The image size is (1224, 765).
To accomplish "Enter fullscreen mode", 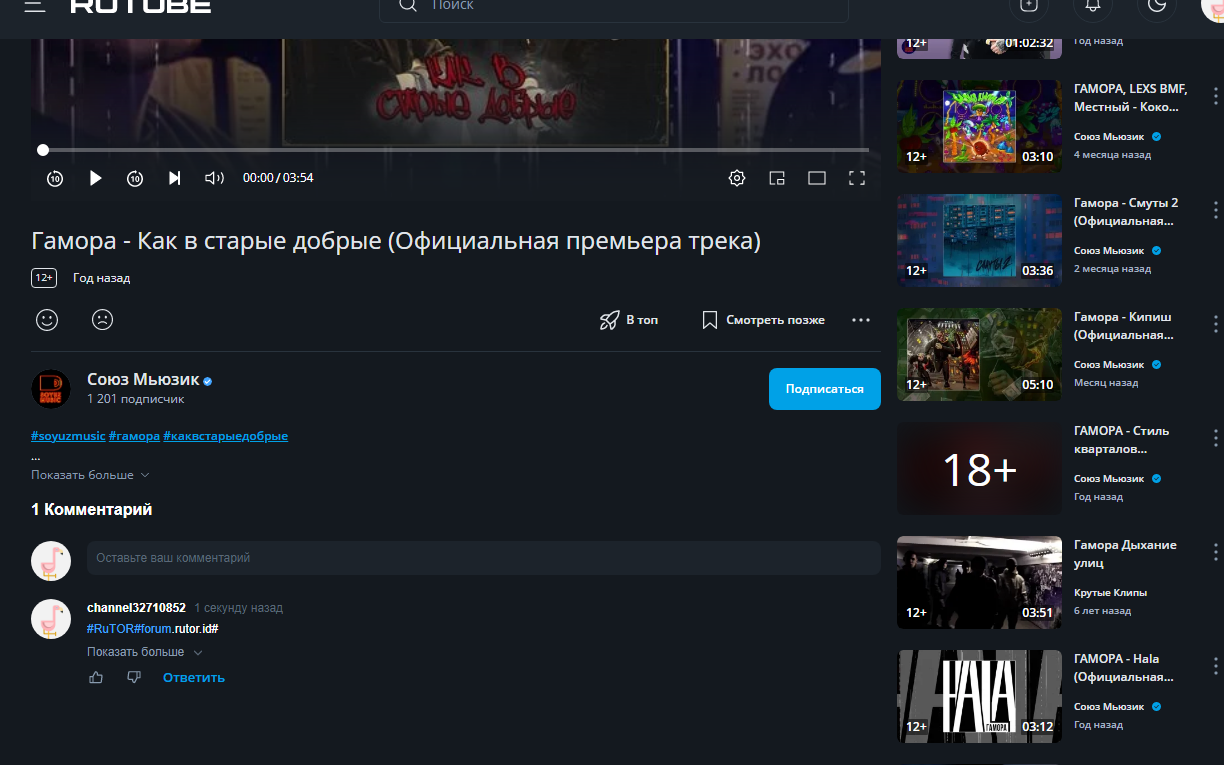I will click(857, 178).
